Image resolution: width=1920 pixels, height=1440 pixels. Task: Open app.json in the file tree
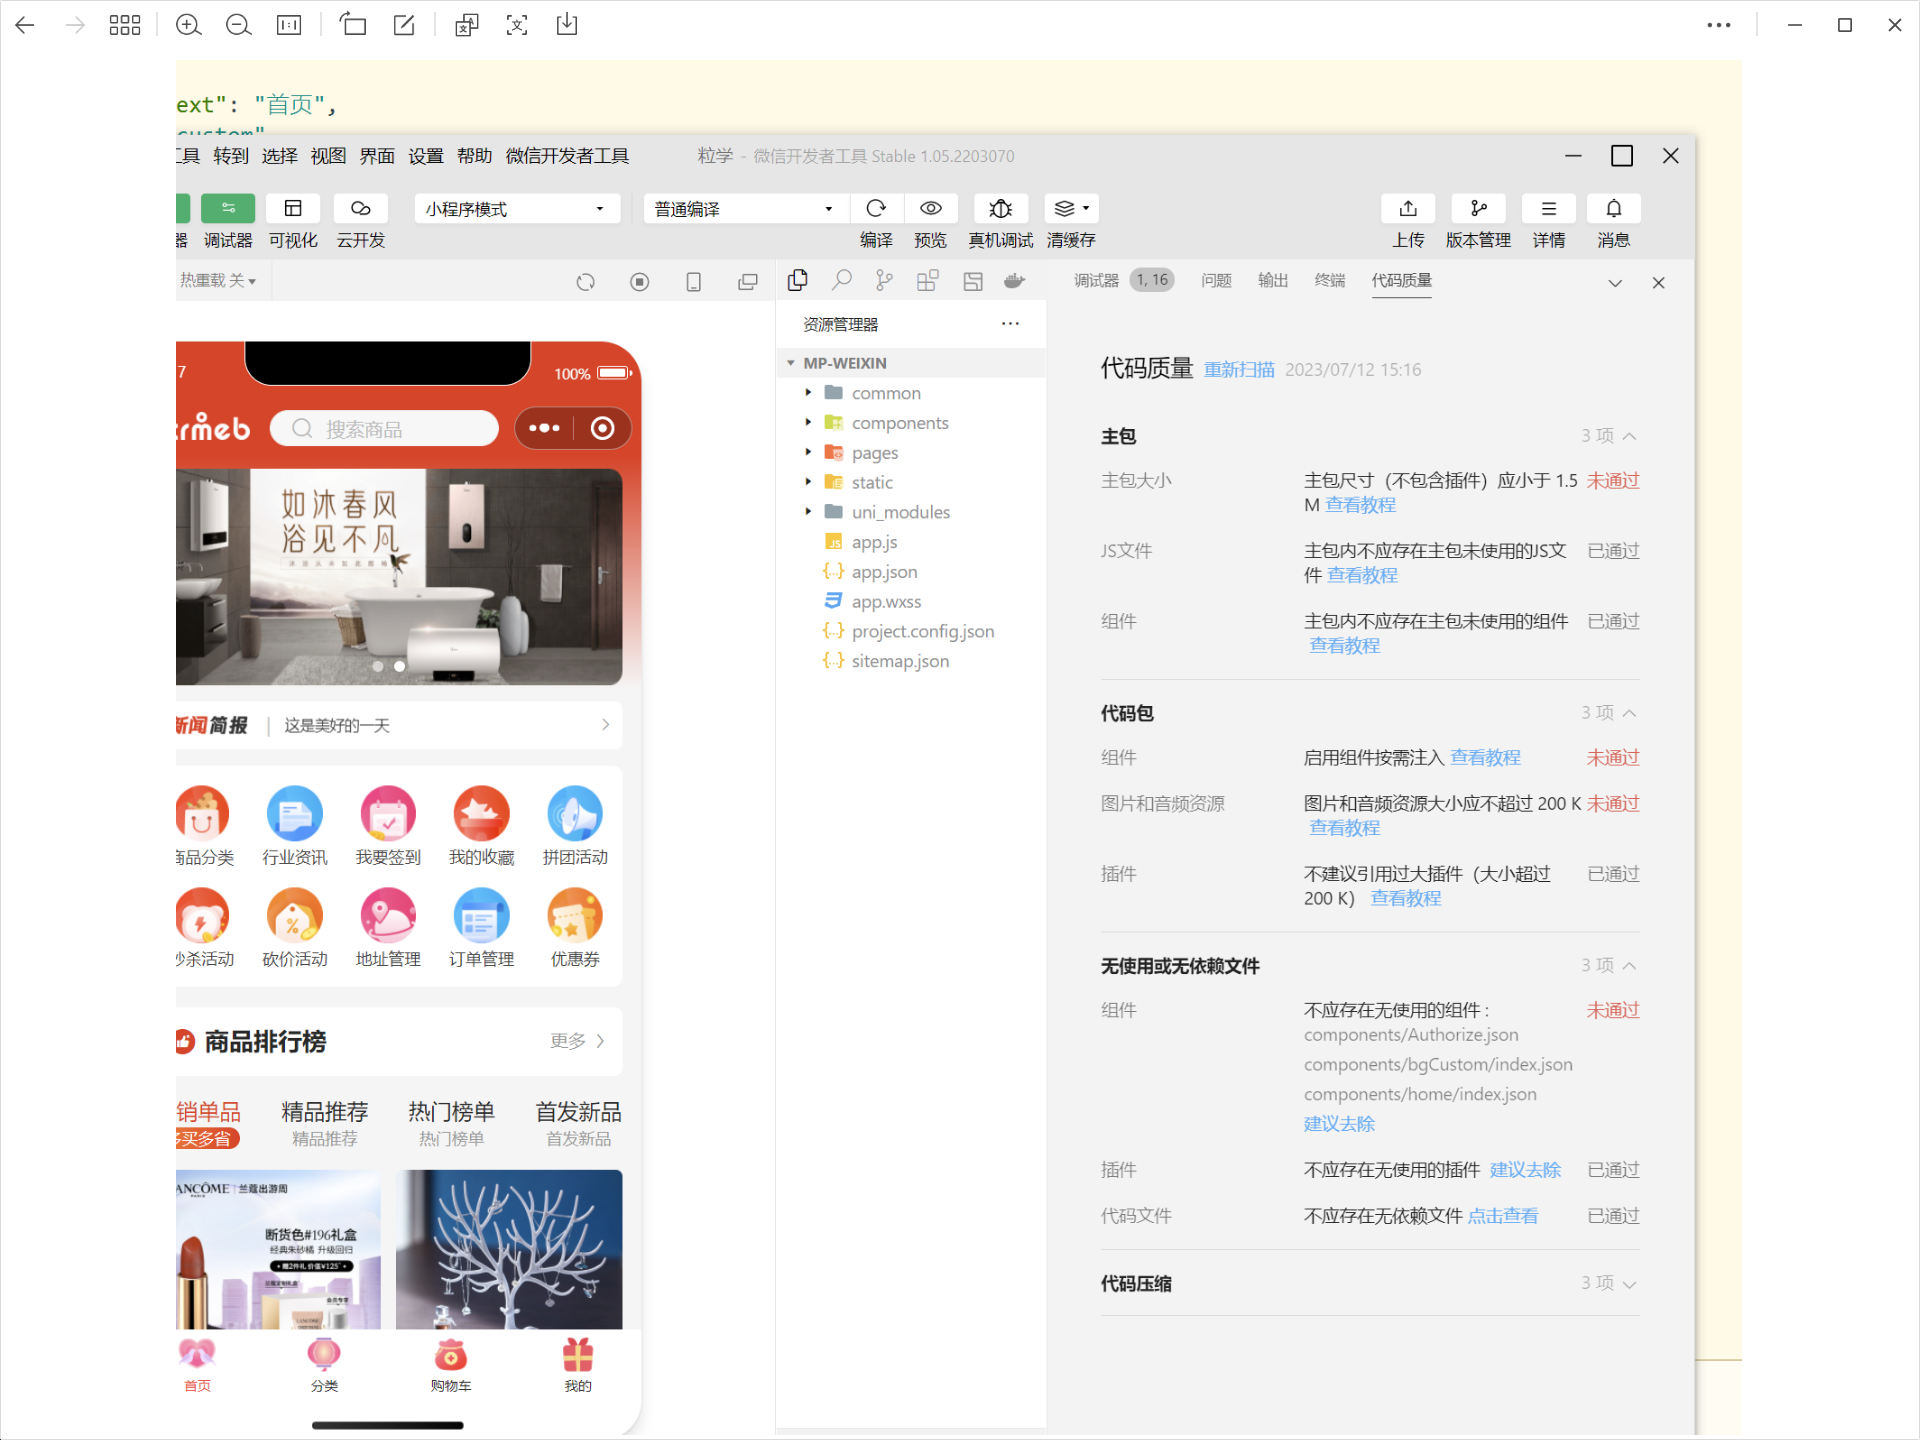[x=884, y=572]
